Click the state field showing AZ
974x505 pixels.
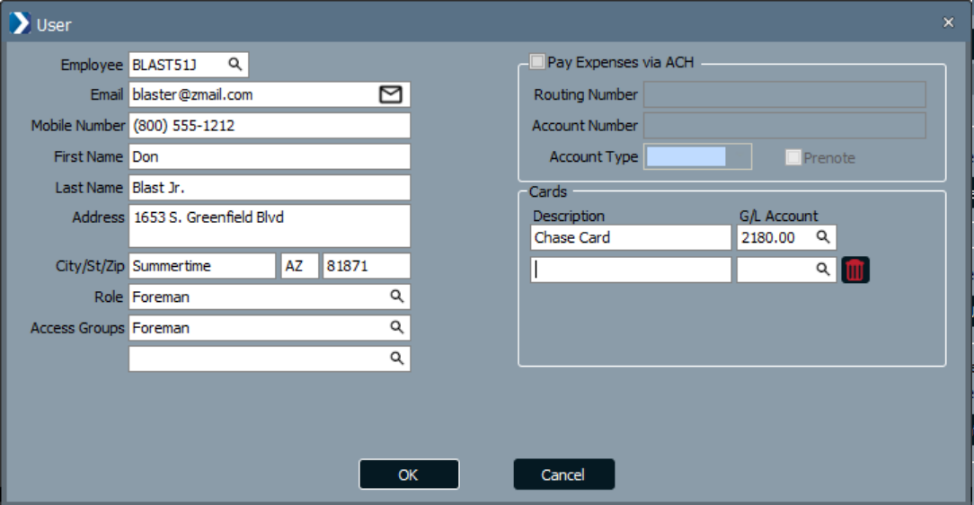click(299, 266)
